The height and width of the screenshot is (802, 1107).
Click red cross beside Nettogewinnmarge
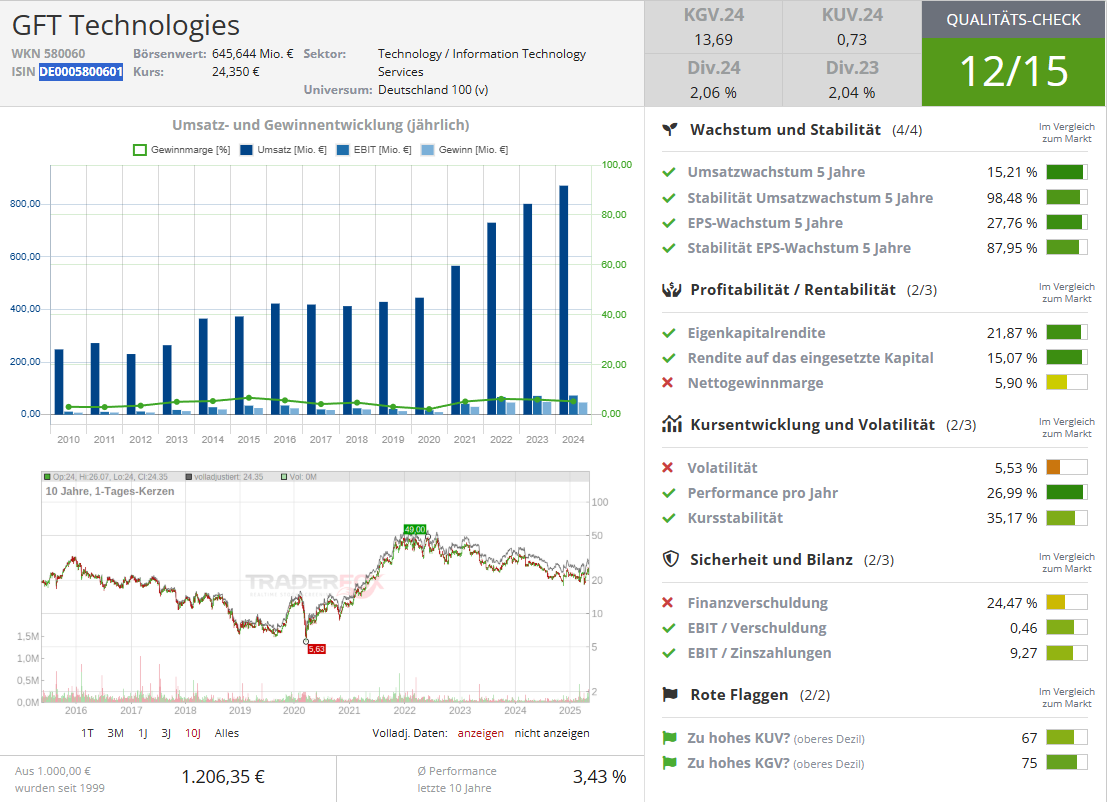(668, 383)
